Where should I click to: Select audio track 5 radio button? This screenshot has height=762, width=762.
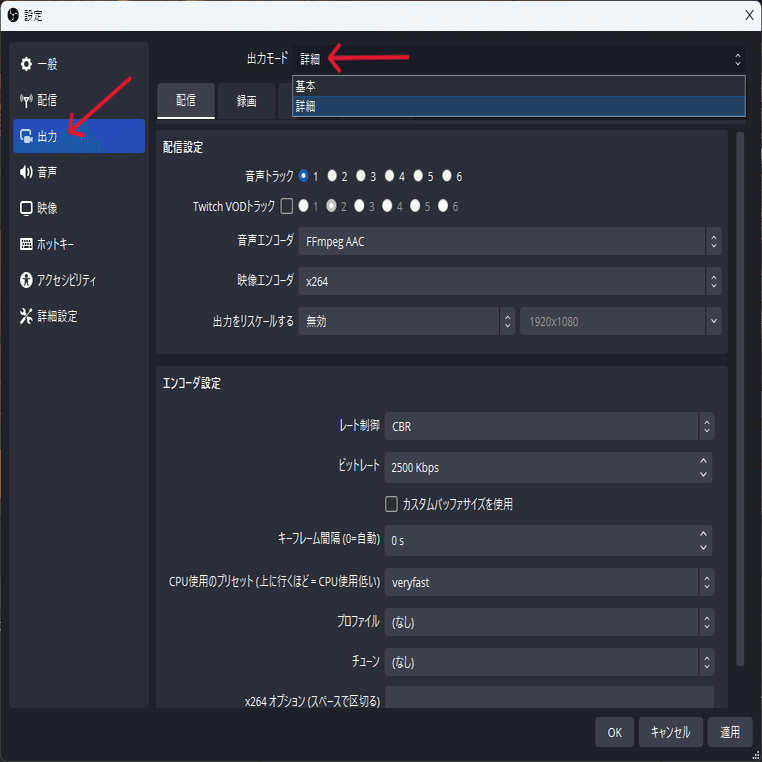coord(418,175)
